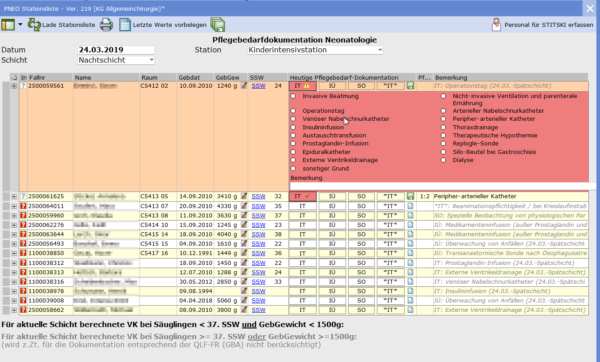Click document icon for case 2500058662
Image resolution: width=600 pixels, height=362 pixels.
410,310
